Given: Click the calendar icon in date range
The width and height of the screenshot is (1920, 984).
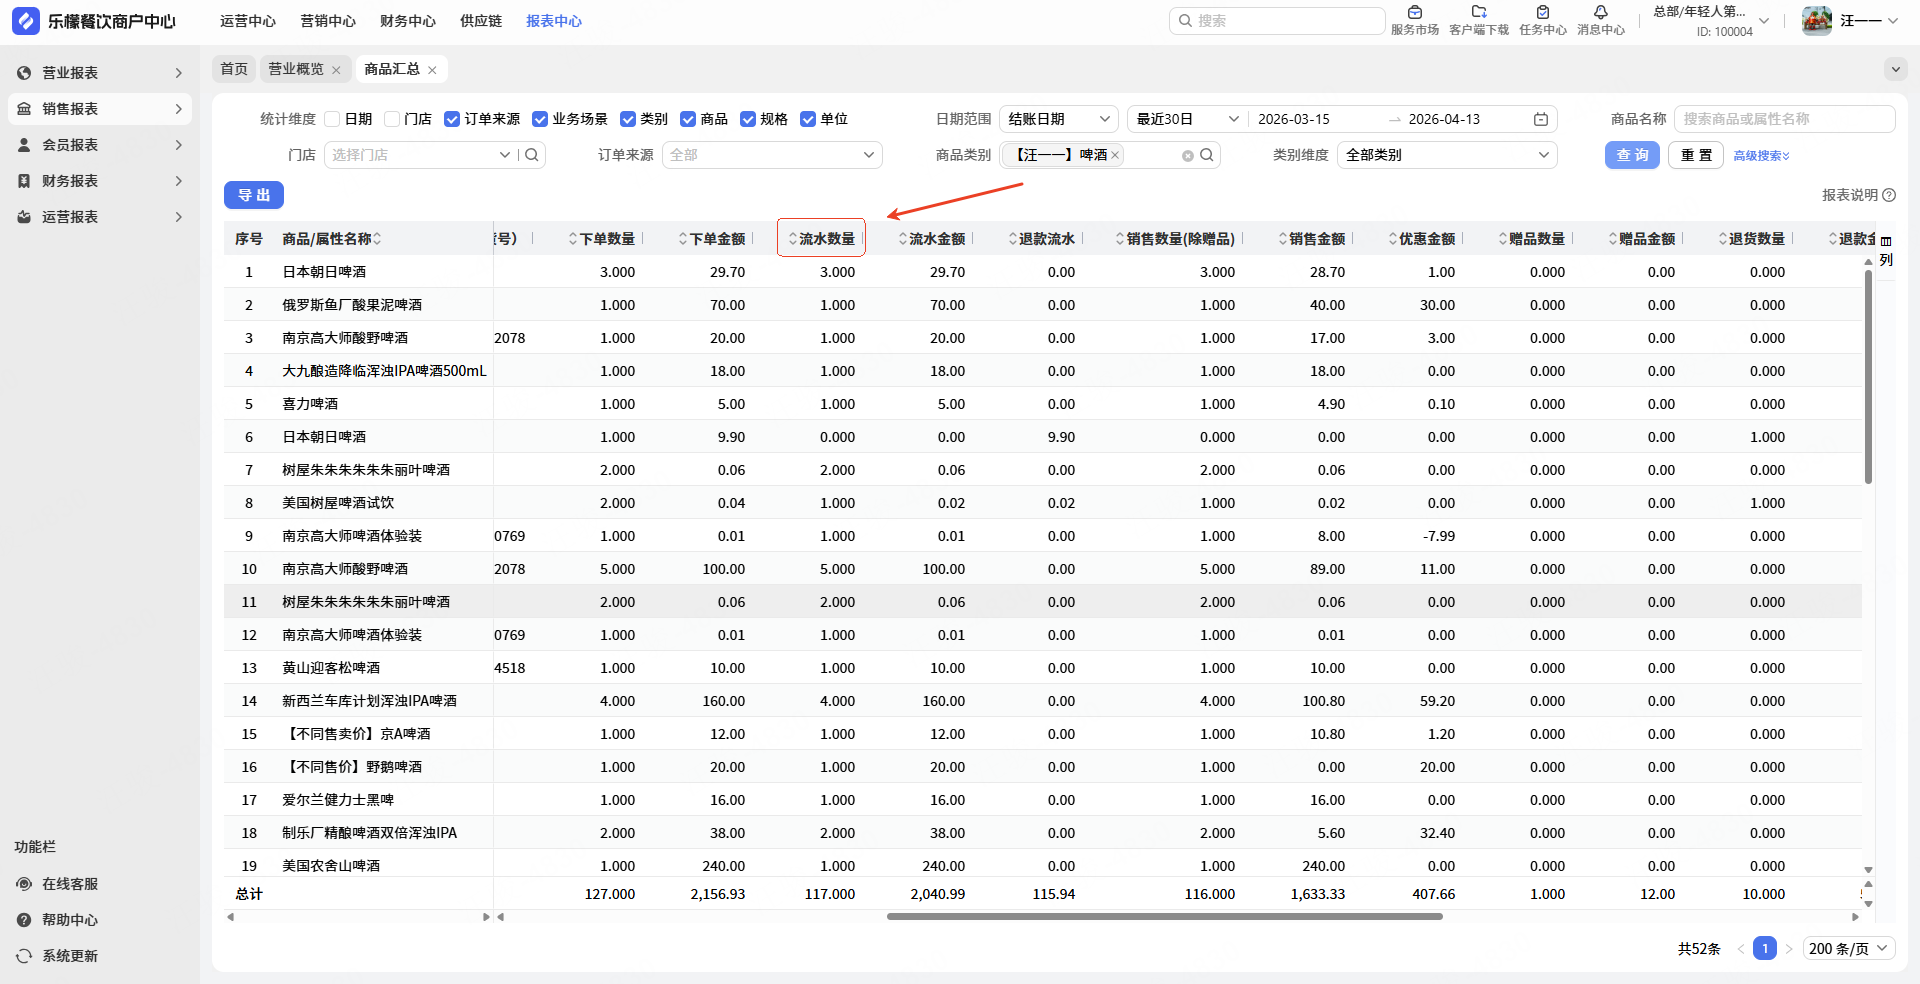Looking at the screenshot, I should pyautogui.click(x=1541, y=119).
